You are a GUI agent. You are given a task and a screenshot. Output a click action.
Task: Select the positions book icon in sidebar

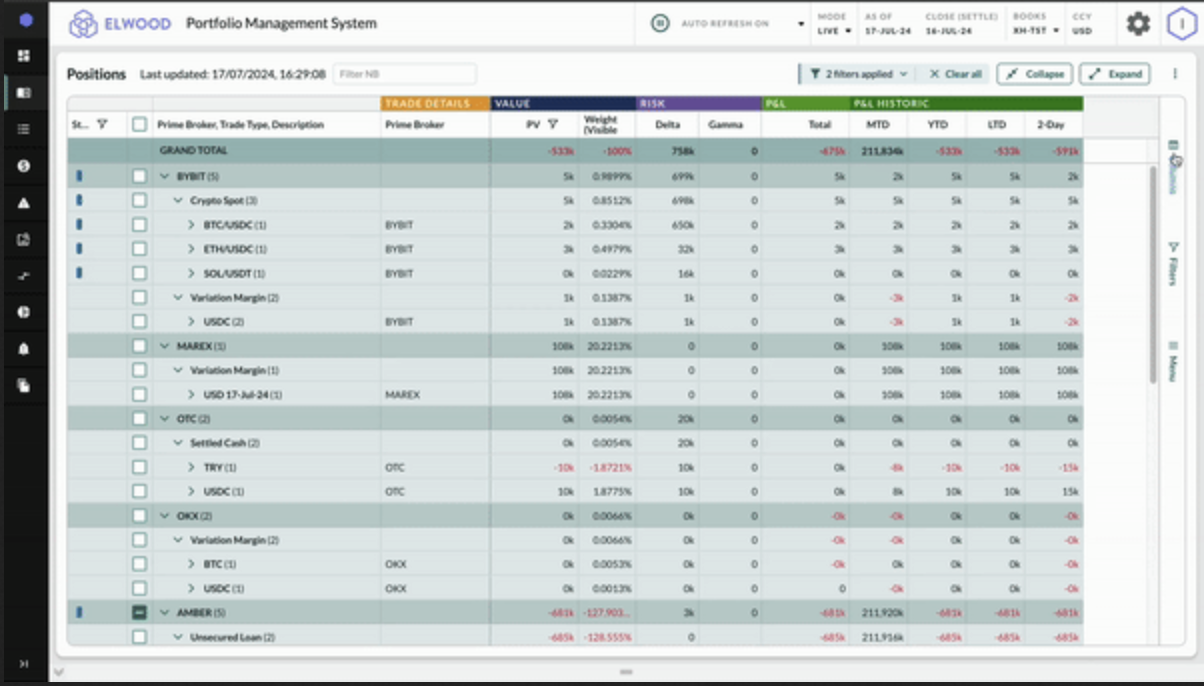[x=24, y=93]
